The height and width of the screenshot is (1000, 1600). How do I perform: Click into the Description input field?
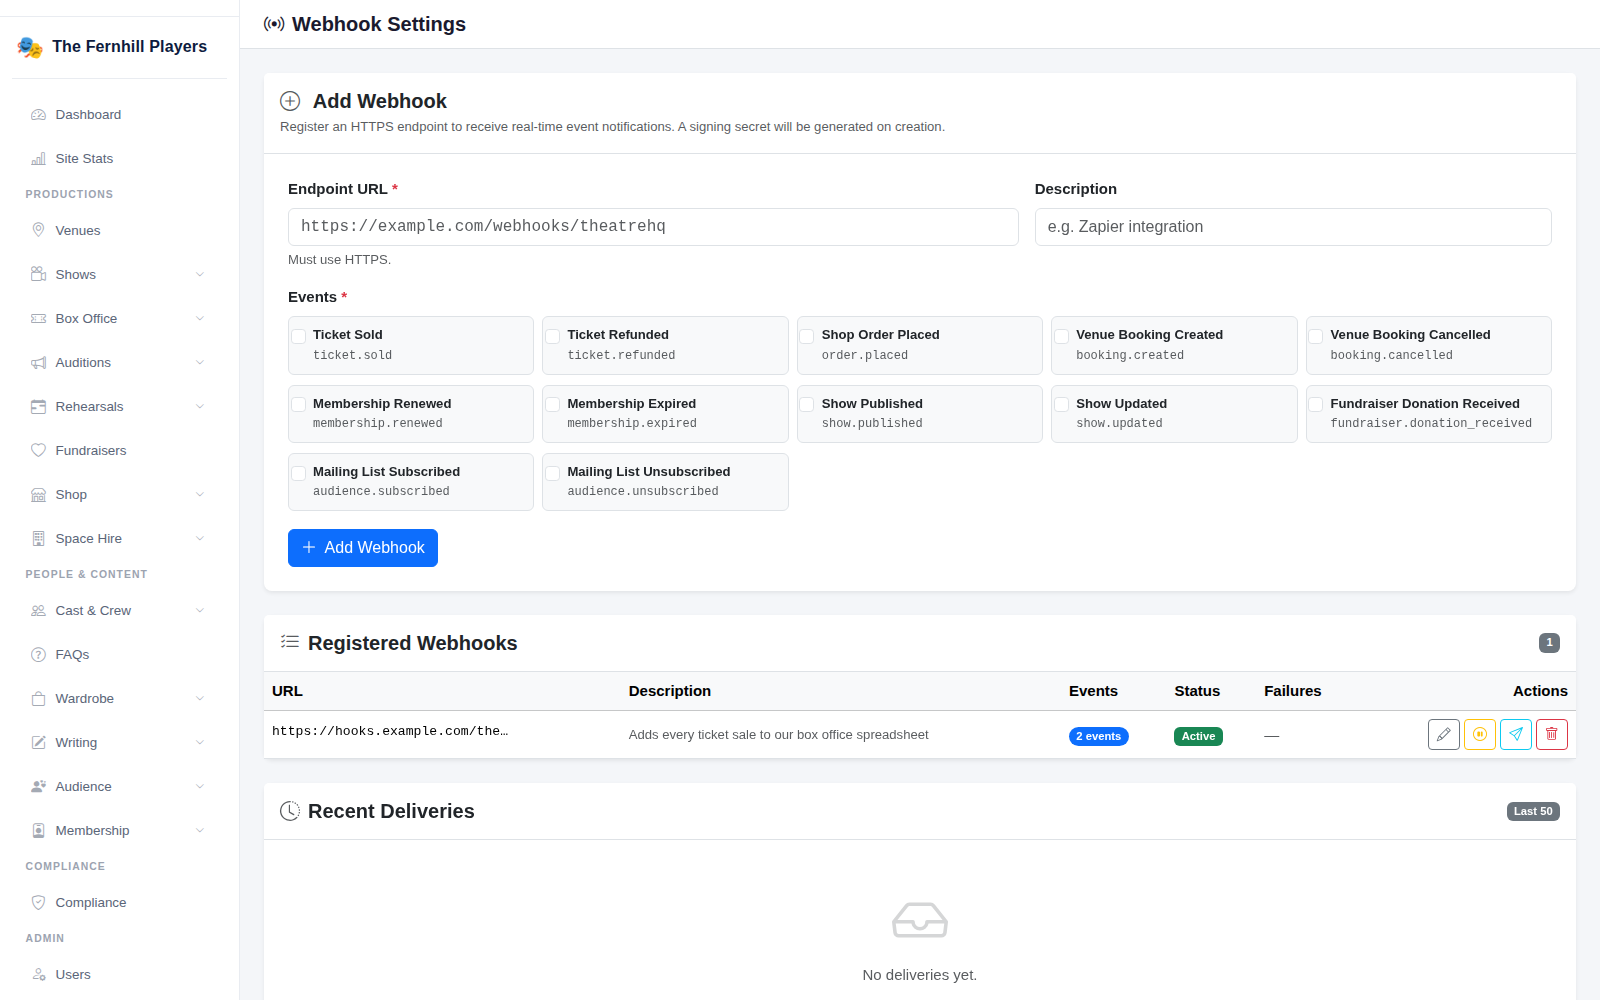tap(1293, 227)
